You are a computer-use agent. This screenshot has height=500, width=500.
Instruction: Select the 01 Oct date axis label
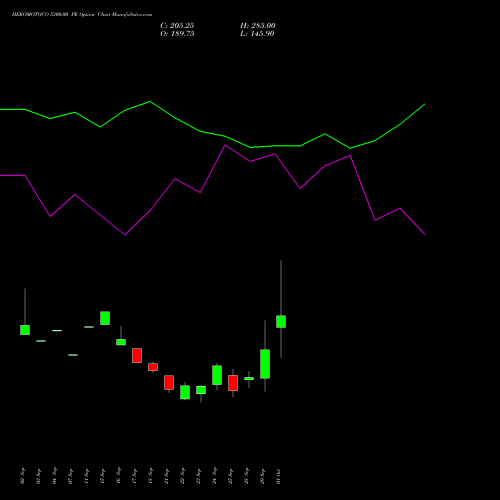tap(278, 476)
